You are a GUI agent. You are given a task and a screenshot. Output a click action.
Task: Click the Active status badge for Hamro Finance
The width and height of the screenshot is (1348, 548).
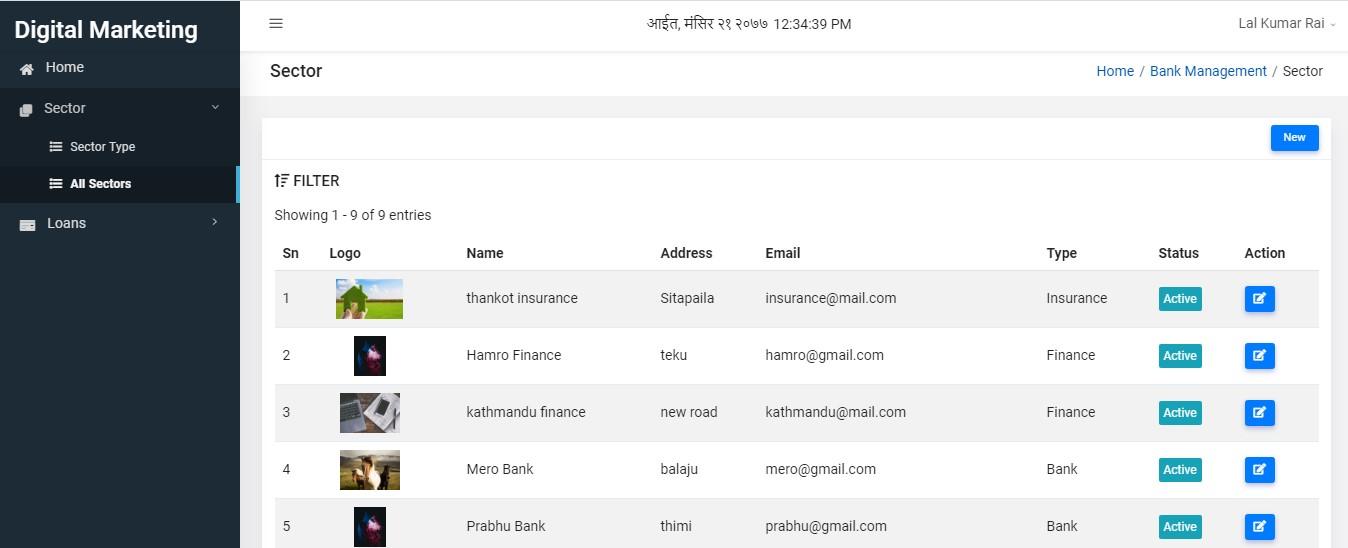1180,355
